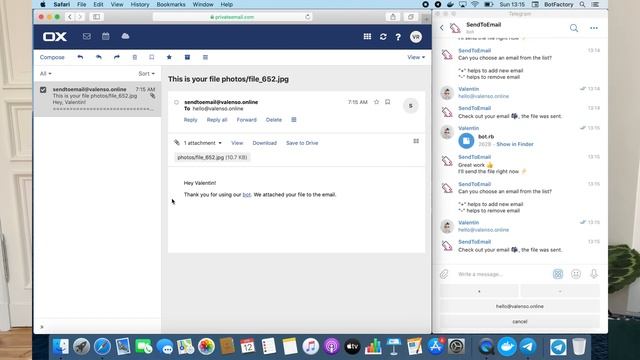
Task: Click Show in Finder for bot.rb
Action: [515, 144]
